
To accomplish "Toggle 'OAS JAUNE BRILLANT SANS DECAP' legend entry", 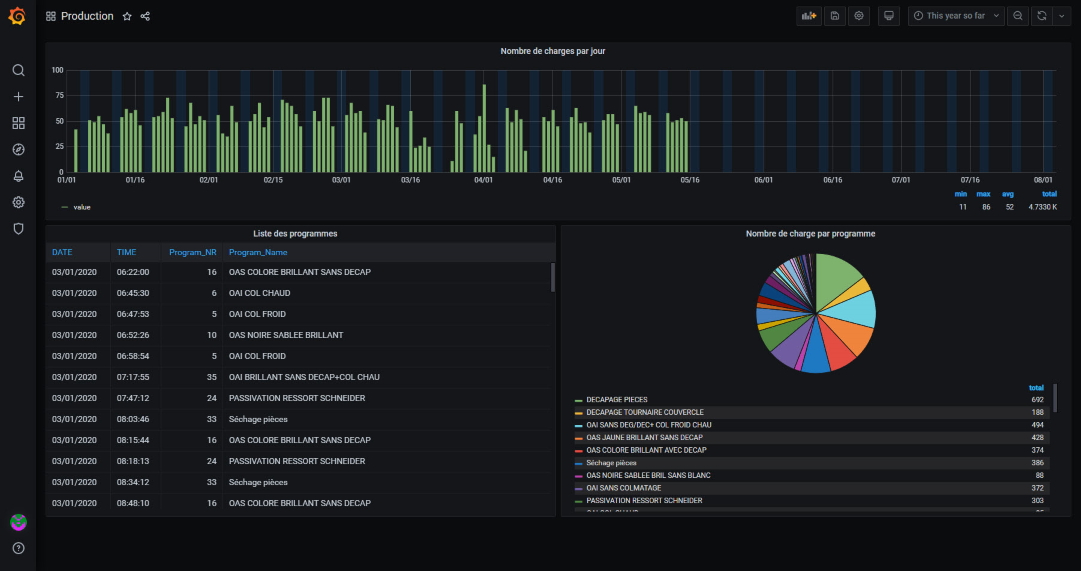I will click(645, 437).
